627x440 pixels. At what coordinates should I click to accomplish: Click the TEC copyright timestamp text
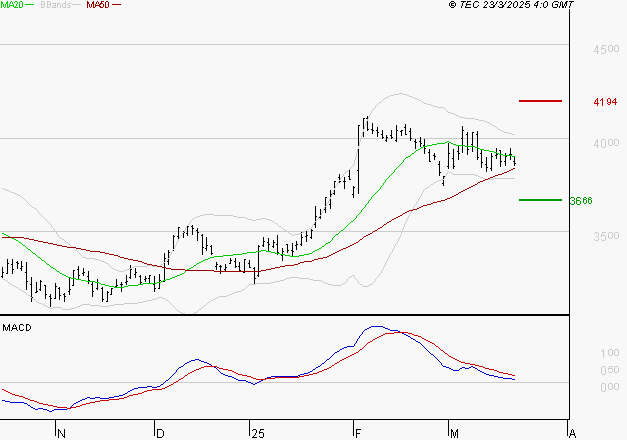(511, 5)
